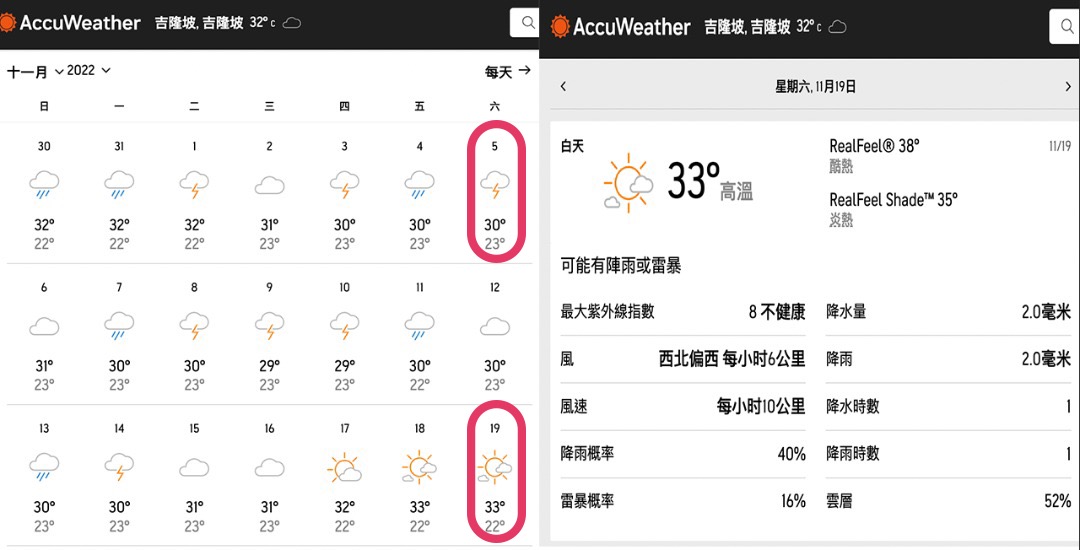Viewport: 1080px width, 550px height.
Task: Click the cloudy icon for November 12
Action: tap(494, 327)
